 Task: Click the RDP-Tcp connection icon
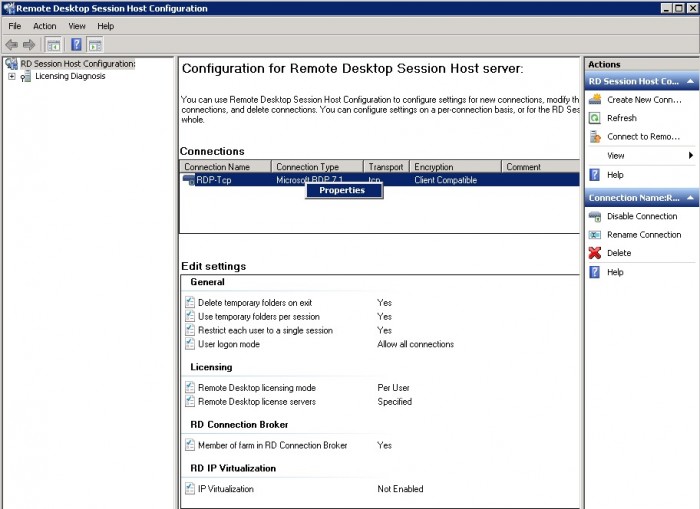(x=189, y=180)
